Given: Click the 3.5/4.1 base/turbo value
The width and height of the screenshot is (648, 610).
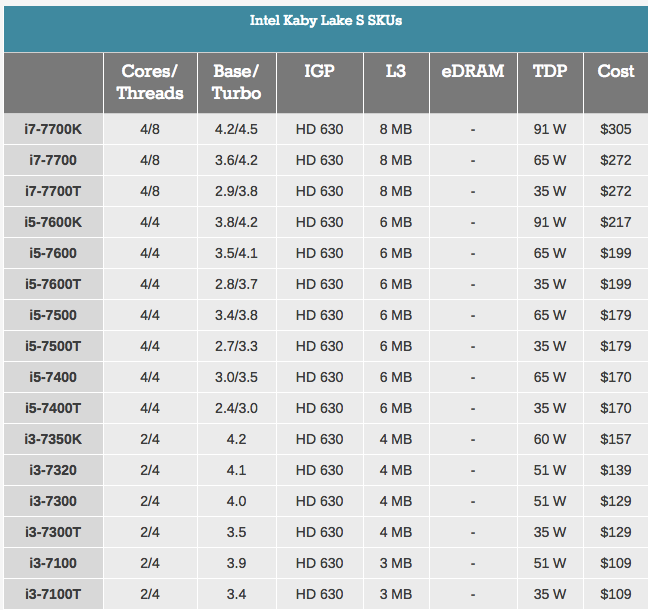Looking at the screenshot, I should pyautogui.click(x=236, y=253).
